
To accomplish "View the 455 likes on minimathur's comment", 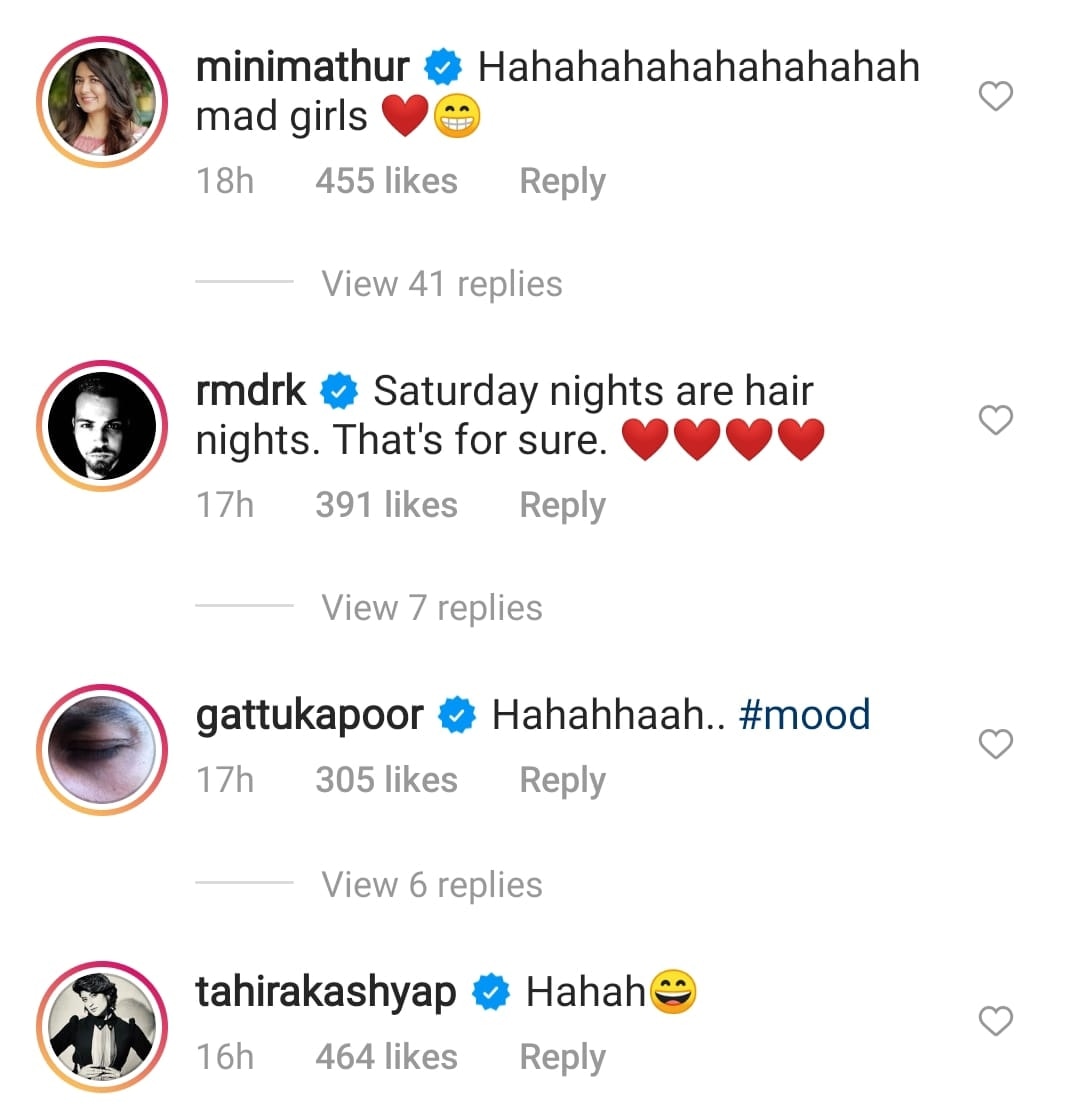I will pyautogui.click(x=386, y=182).
